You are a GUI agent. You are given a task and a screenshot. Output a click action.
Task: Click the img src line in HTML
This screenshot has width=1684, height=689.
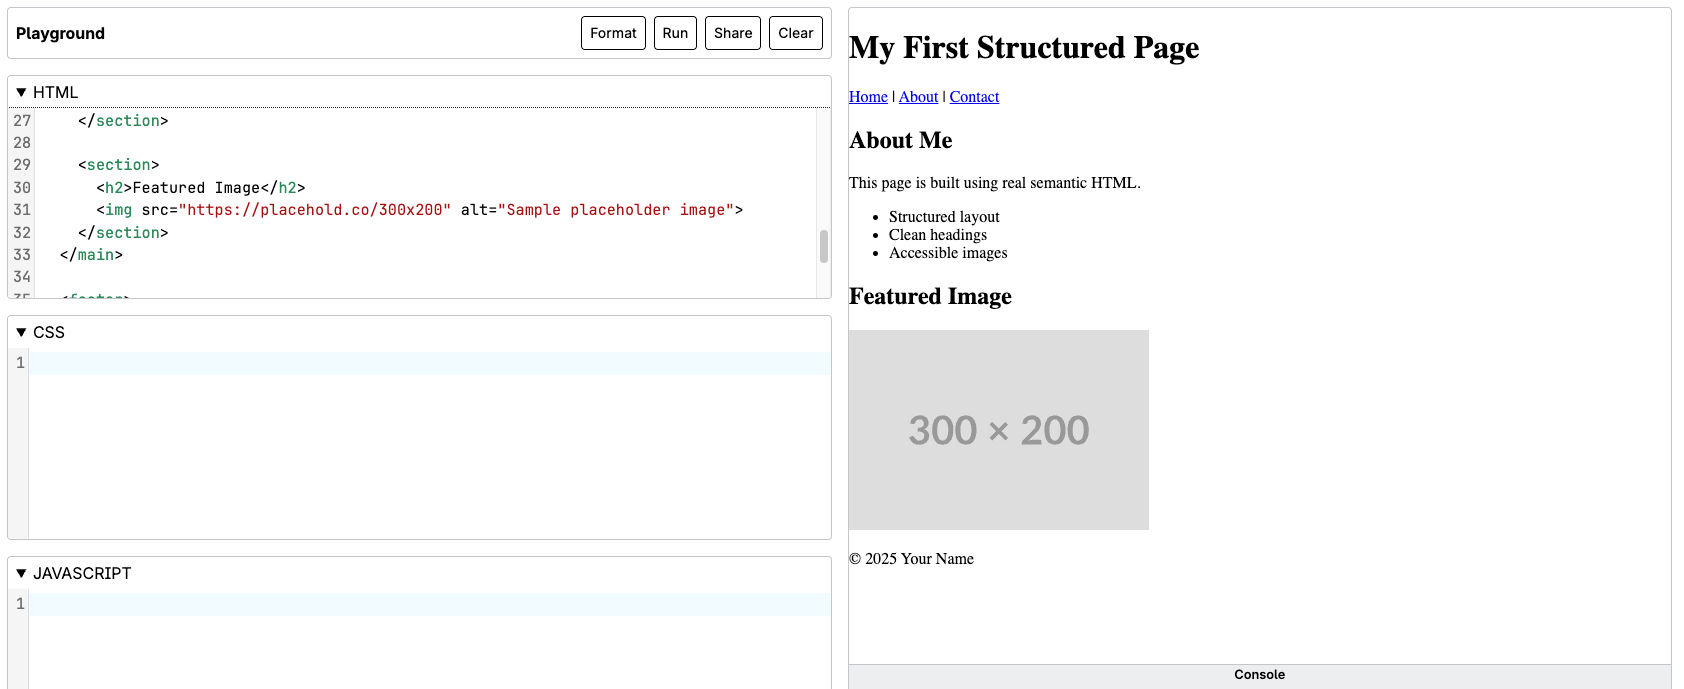(x=419, y=210)
